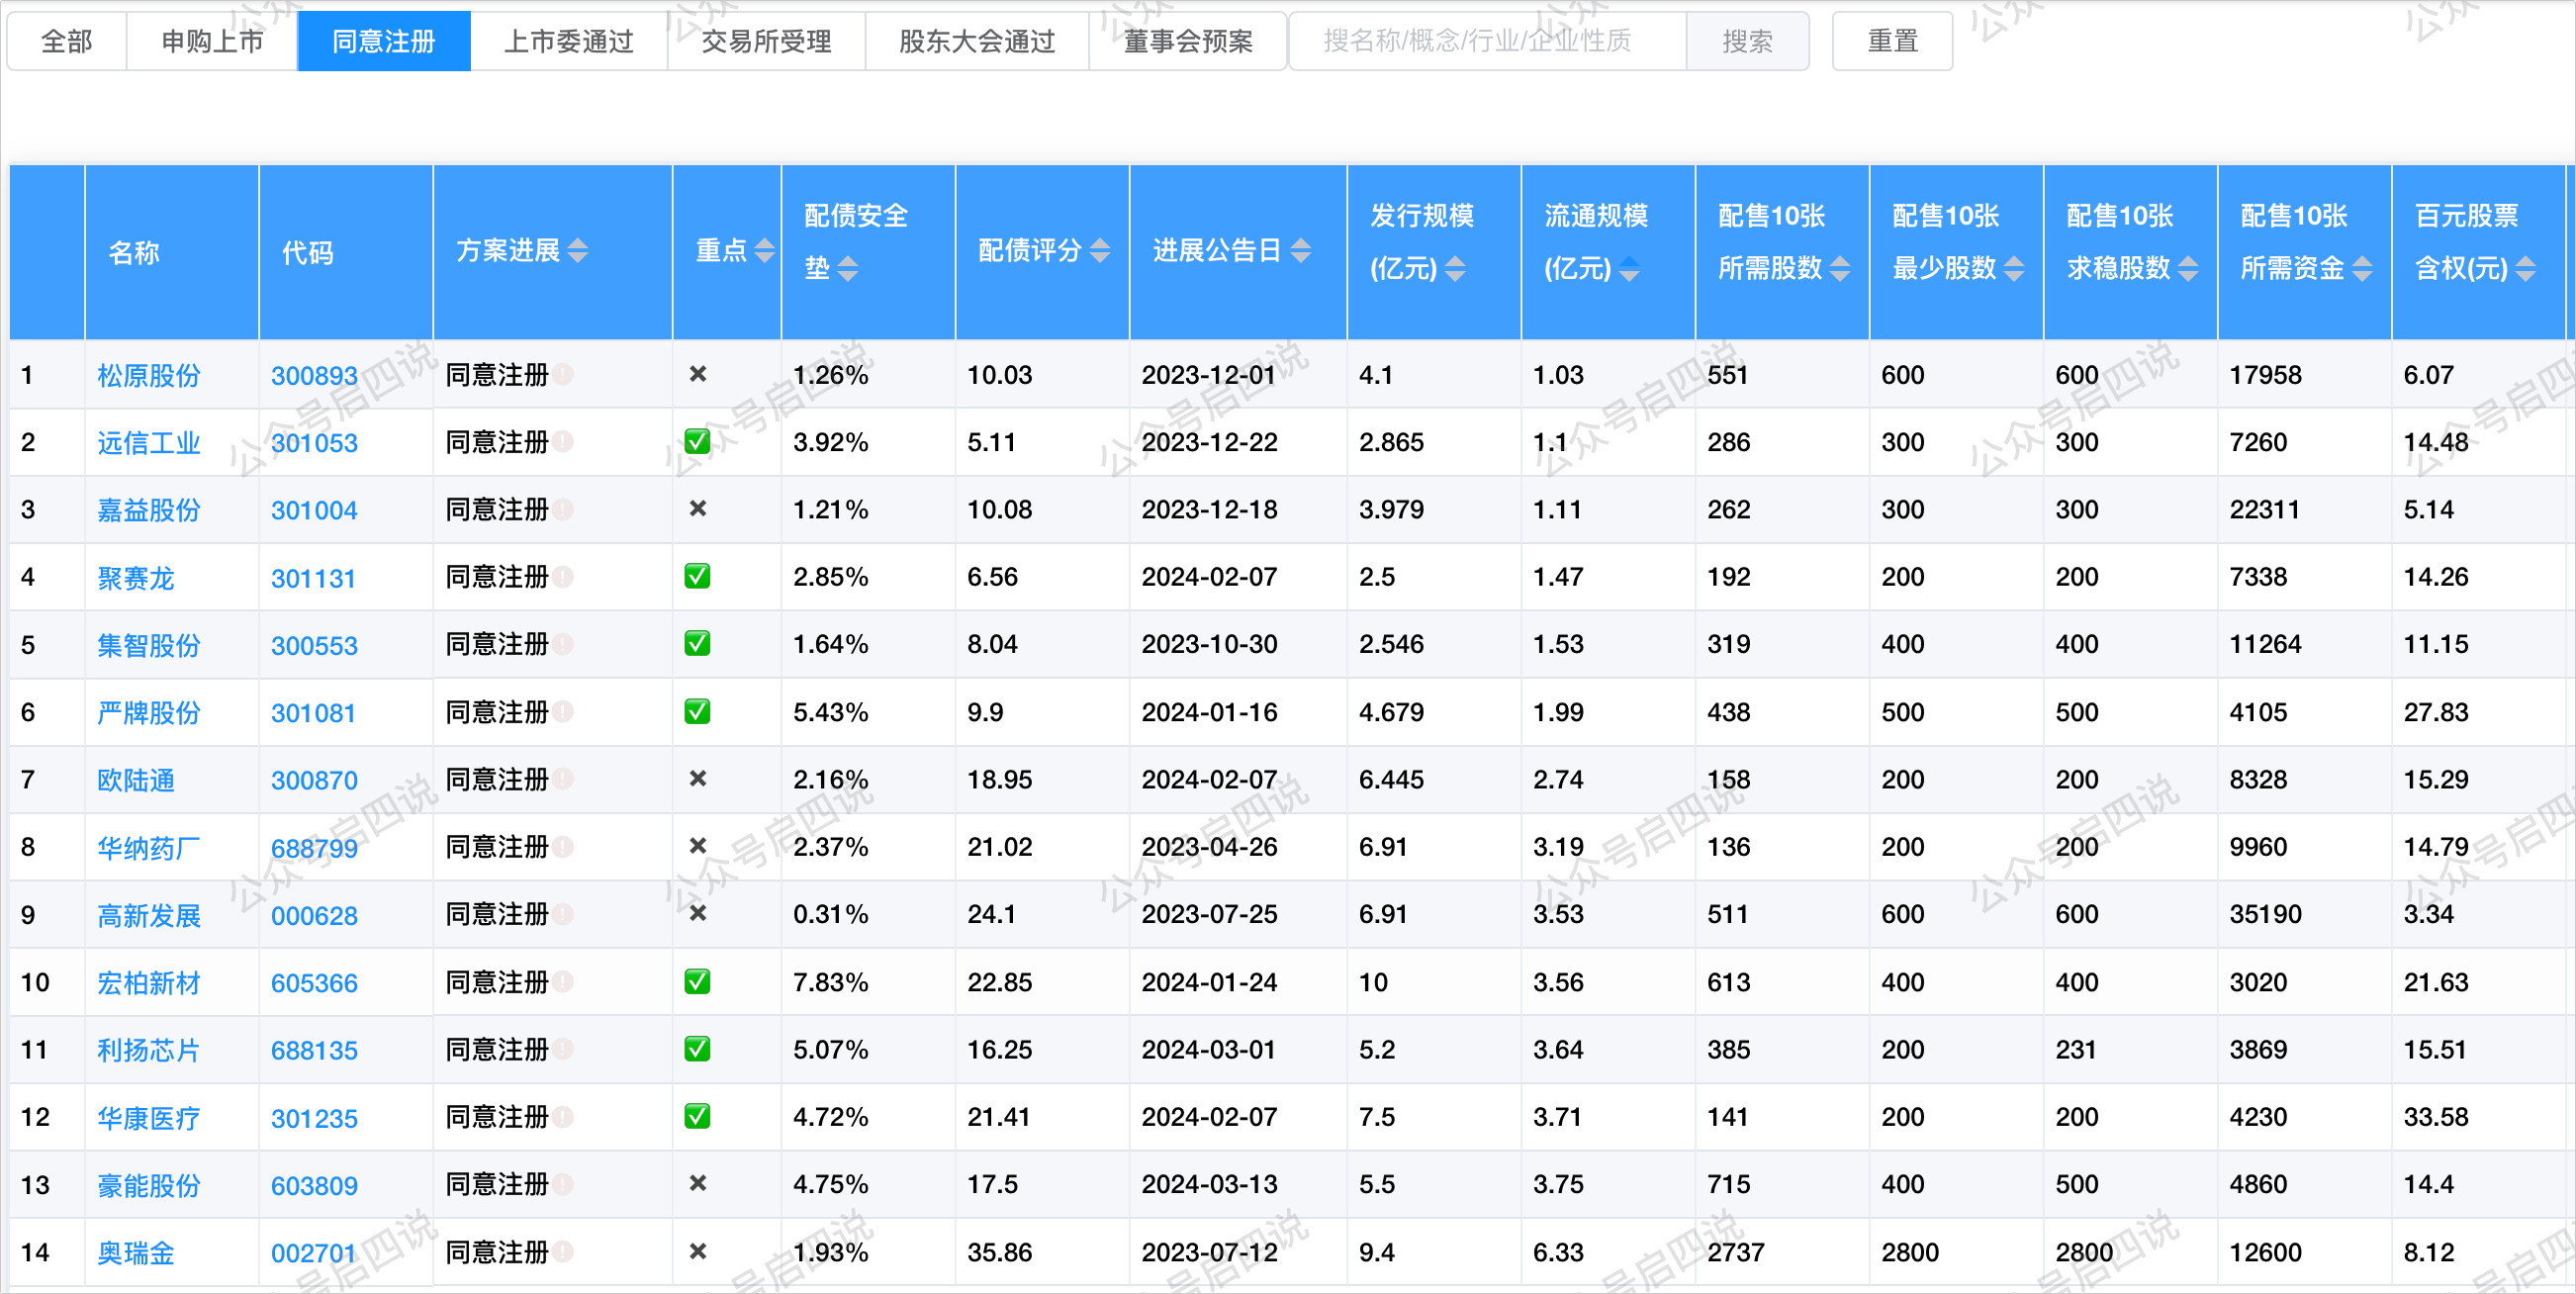
Task: Open the 华纳药厂 stock link
Action: coord(148,848)
